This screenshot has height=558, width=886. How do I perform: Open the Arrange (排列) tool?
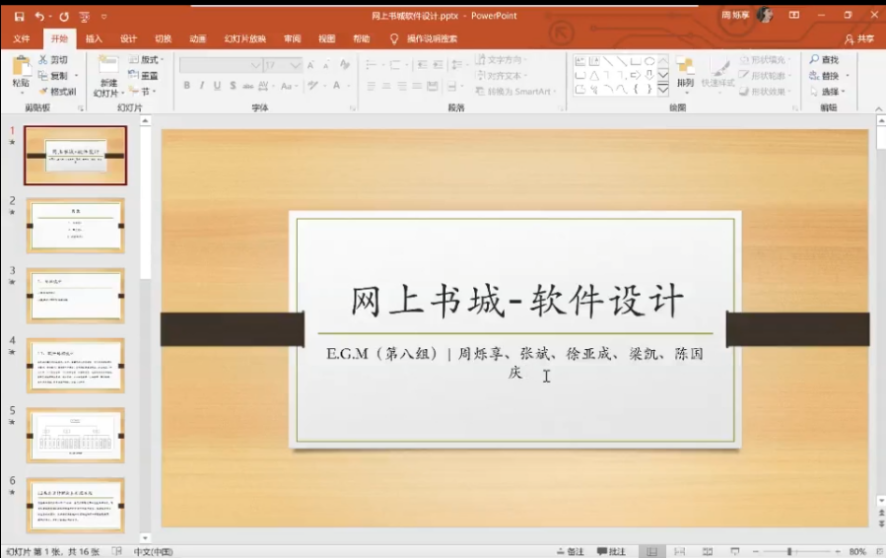(685, 68)
